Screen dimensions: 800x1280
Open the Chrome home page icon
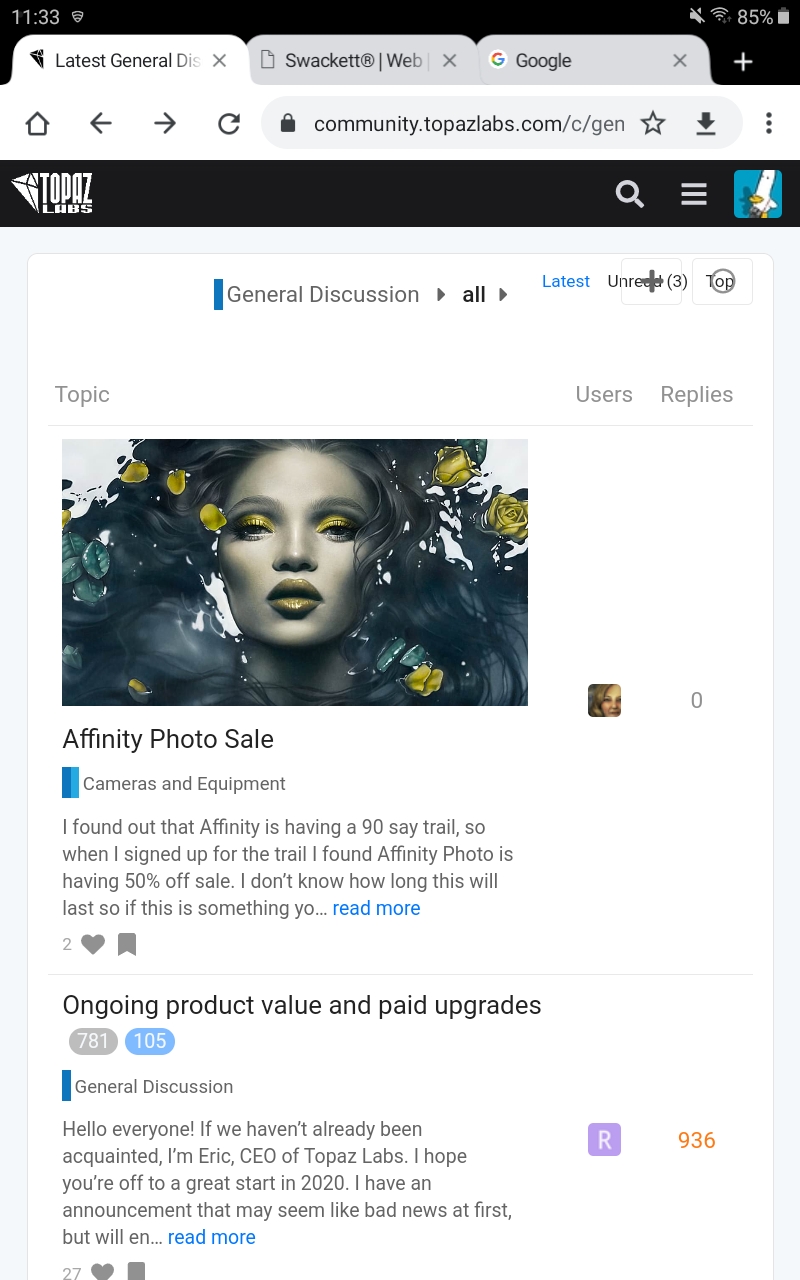37,123
